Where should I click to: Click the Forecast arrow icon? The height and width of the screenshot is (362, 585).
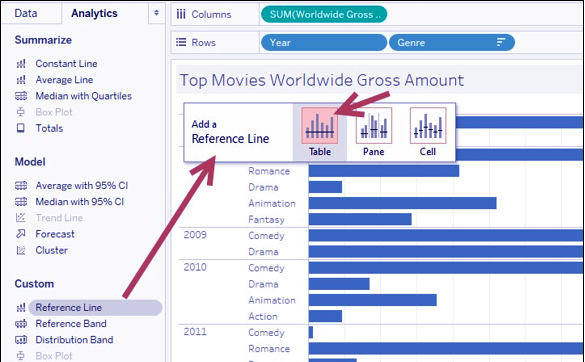(21, 234)
